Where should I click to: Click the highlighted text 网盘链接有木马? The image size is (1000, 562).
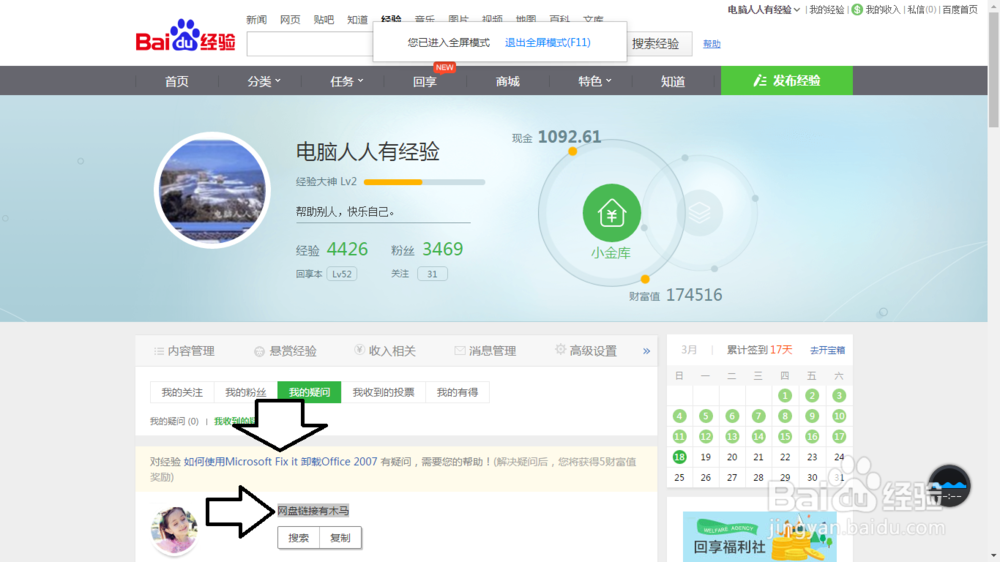[313, 510]
